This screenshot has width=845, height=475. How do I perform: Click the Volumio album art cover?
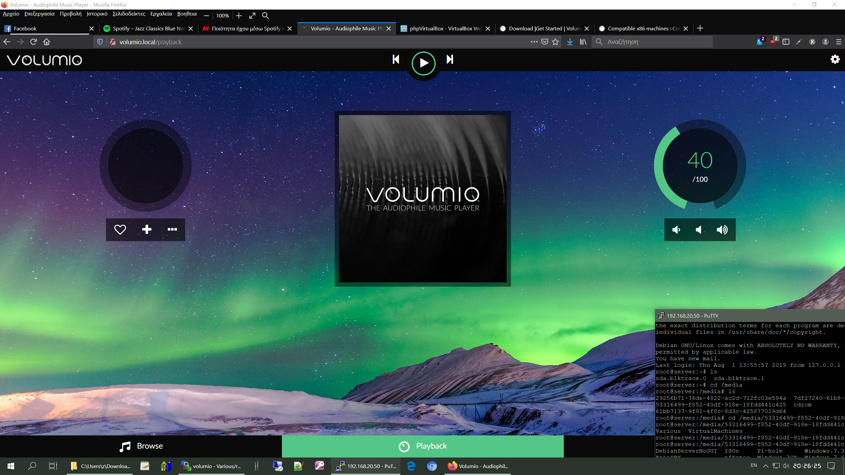[422, 198]
